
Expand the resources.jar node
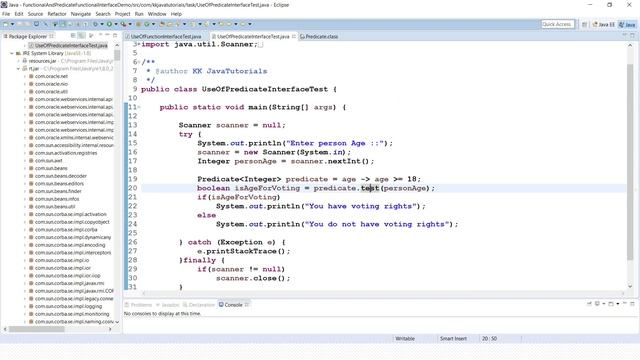click(x=18, y=61)
